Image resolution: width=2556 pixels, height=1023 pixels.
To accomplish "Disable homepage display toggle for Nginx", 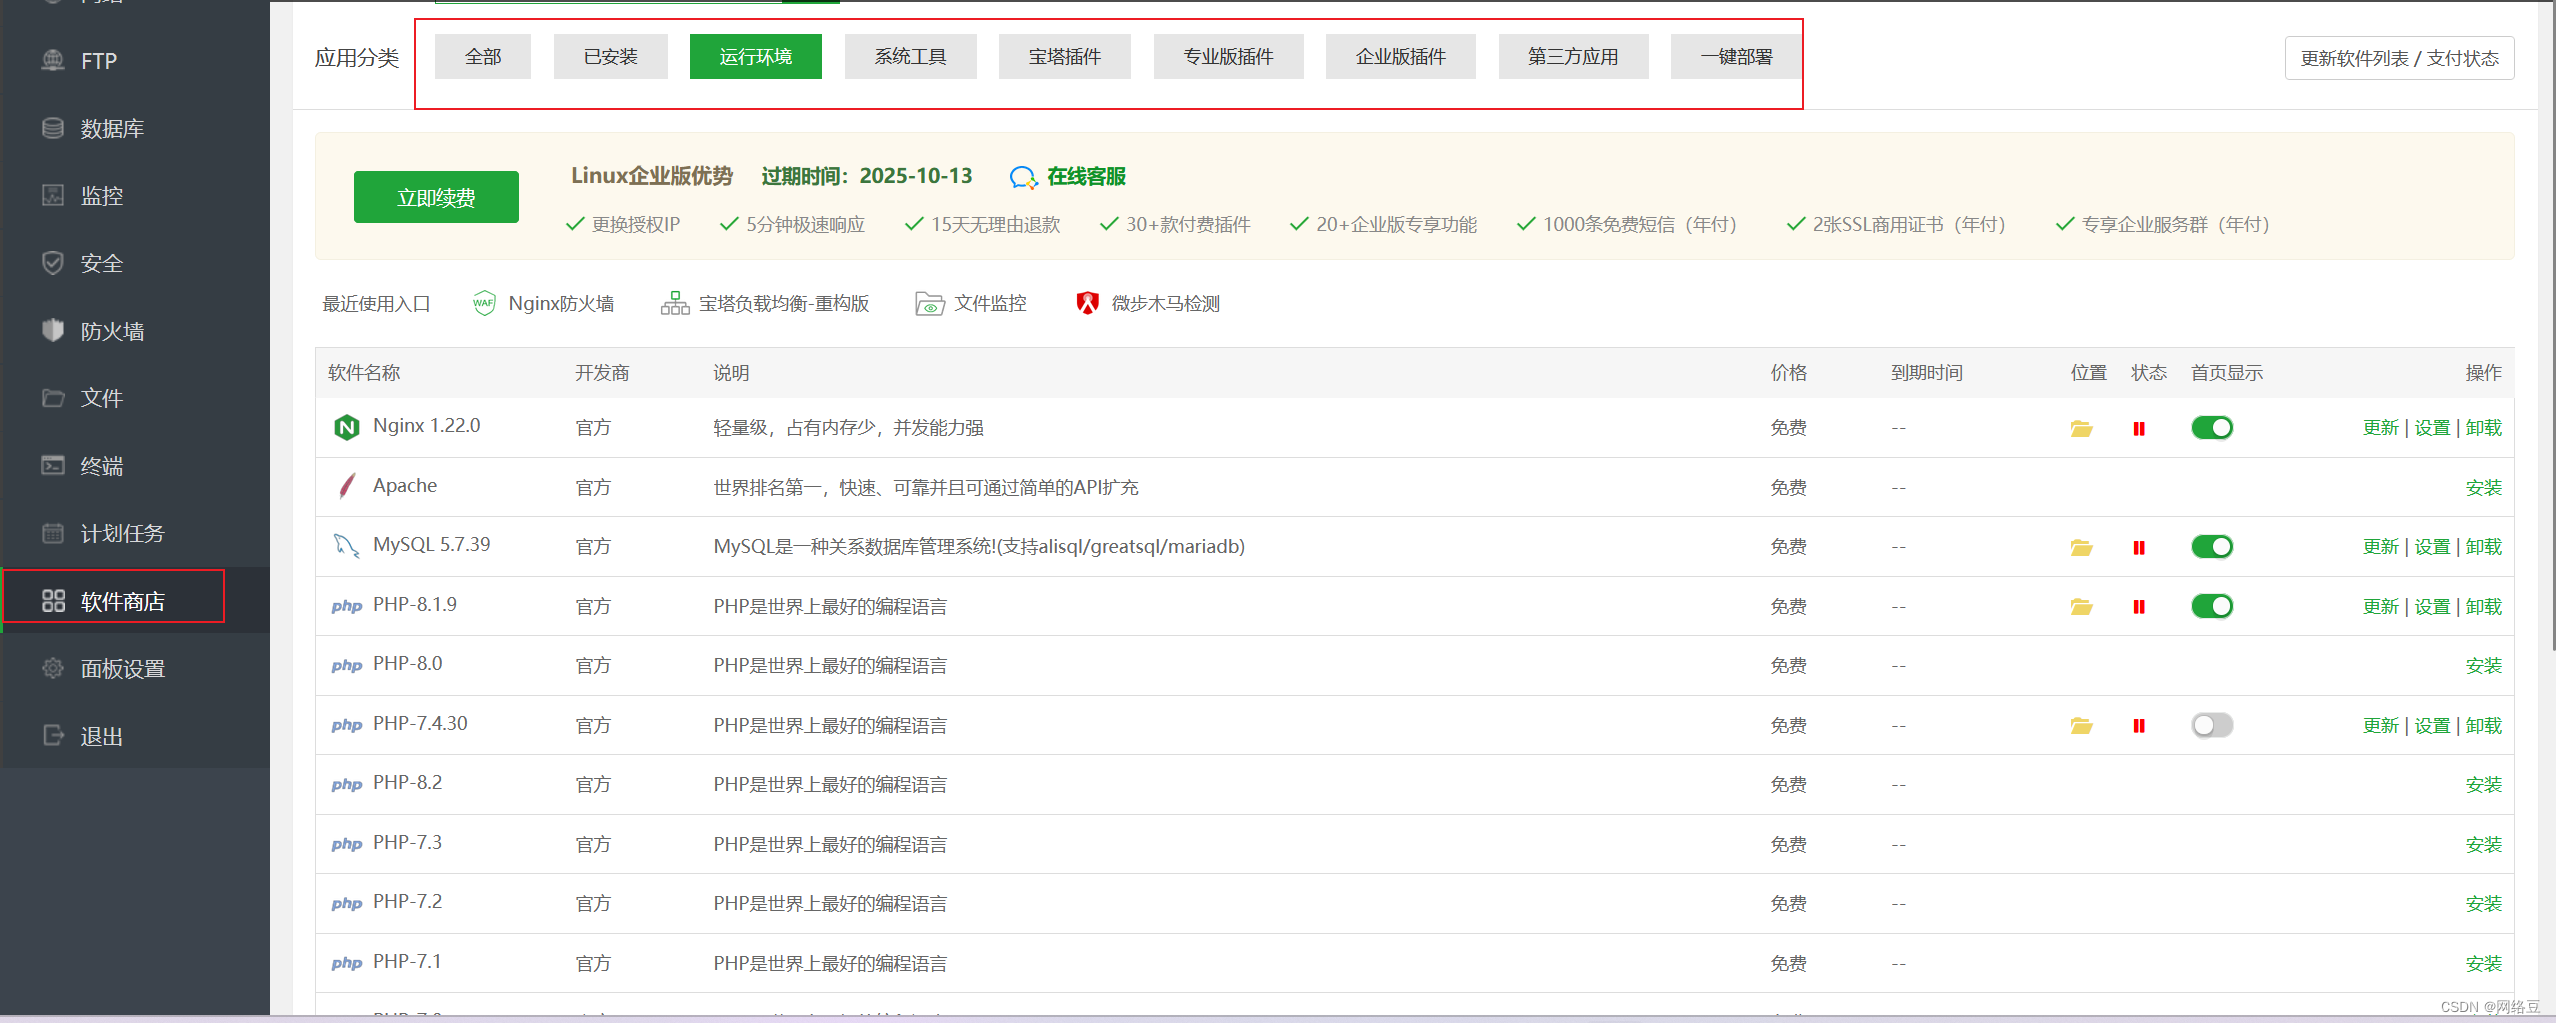I will tap(2211, 428).
